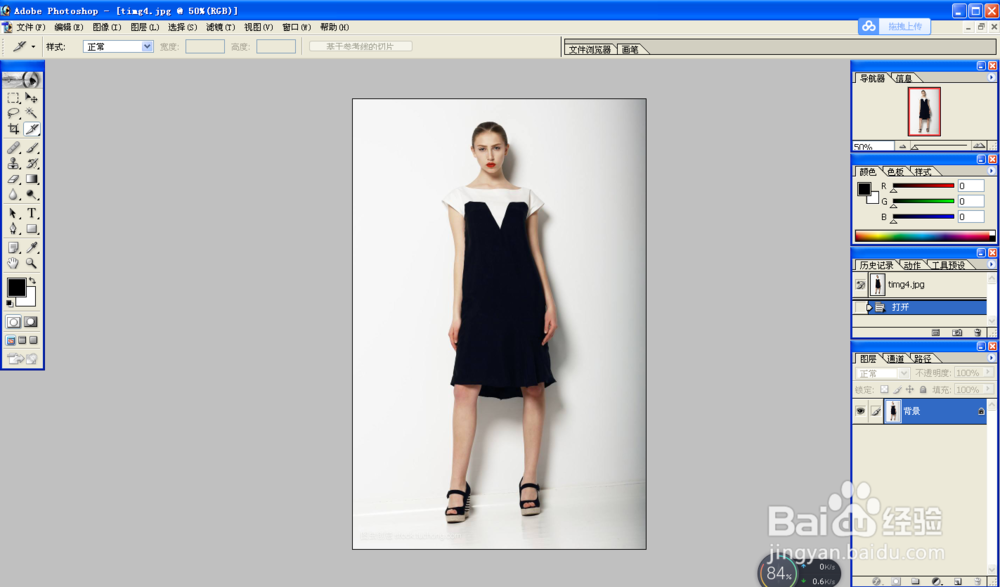Open 不透明度 opacity slider arrow
Viewport: 1000px width, 587px height.
[988, 372]
